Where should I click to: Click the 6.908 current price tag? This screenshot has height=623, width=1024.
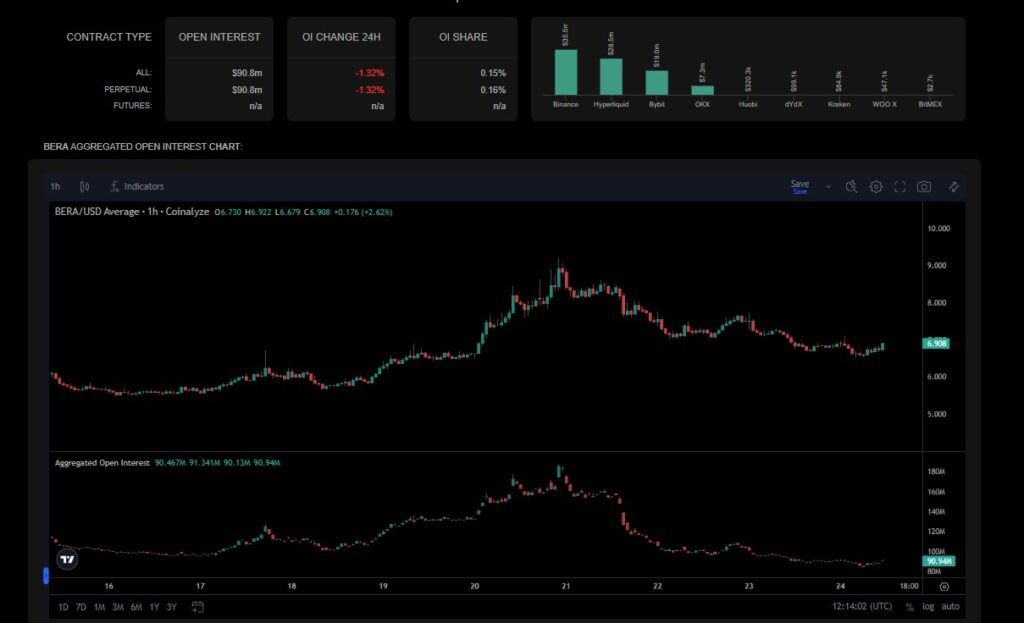pos(936,343)
